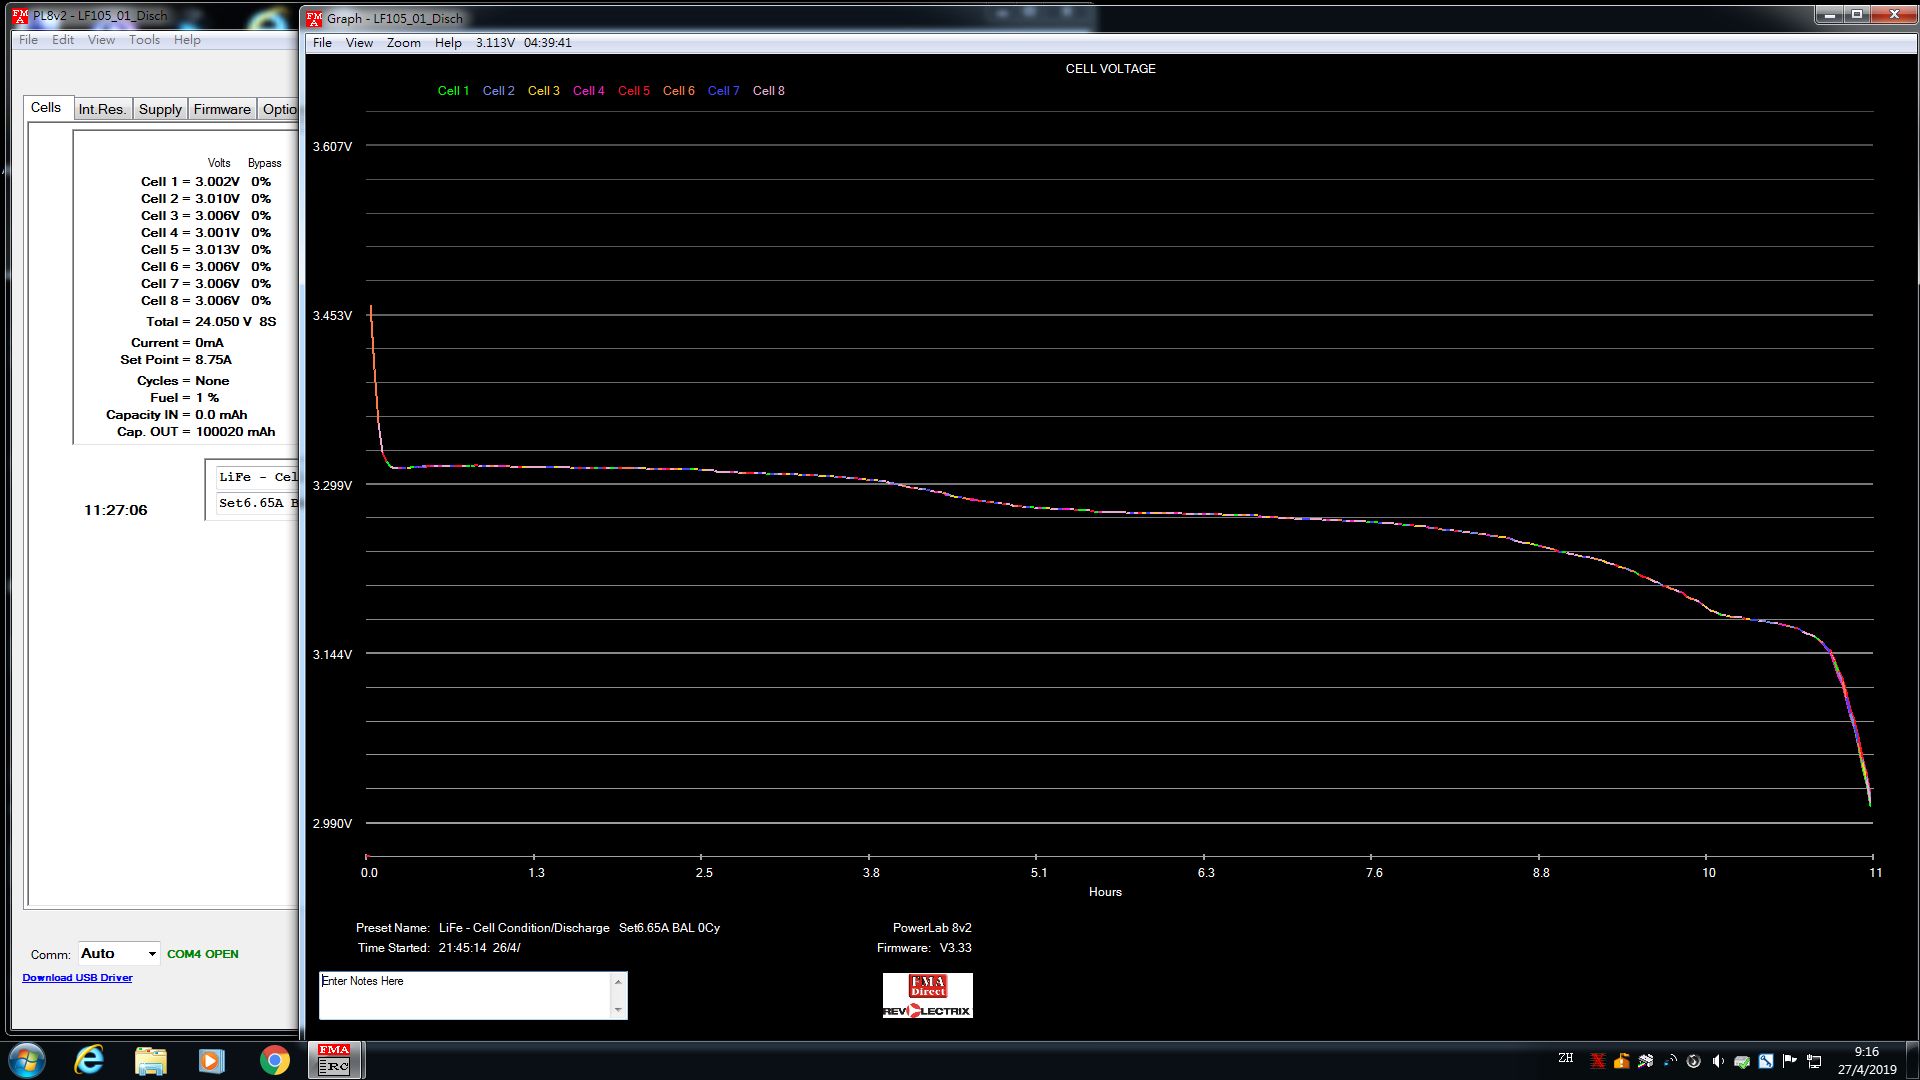The image size is (1920, 1080).
Task: Launch Google Chrome from the taskbar
Action: (274, 1060)
